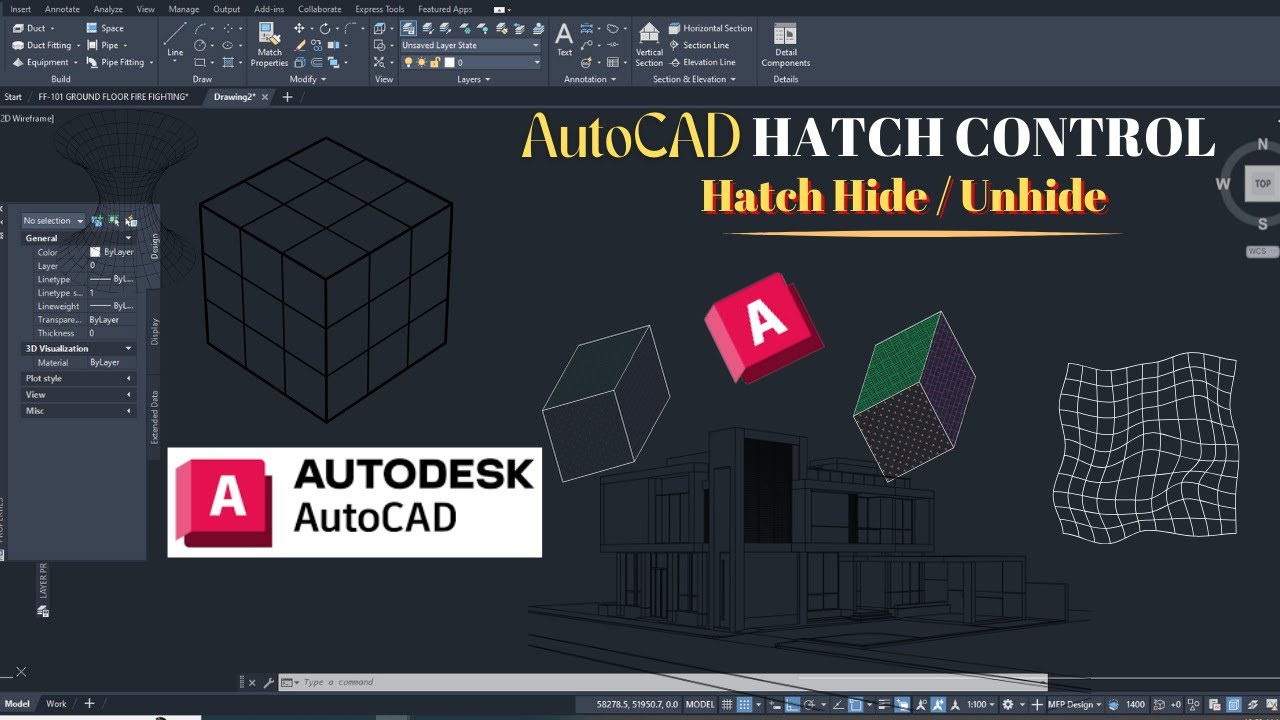The height and width of the screenshot is (720, 1280).
Task: Switch to the Manage ribbon tab
Action: coord(184,9)
